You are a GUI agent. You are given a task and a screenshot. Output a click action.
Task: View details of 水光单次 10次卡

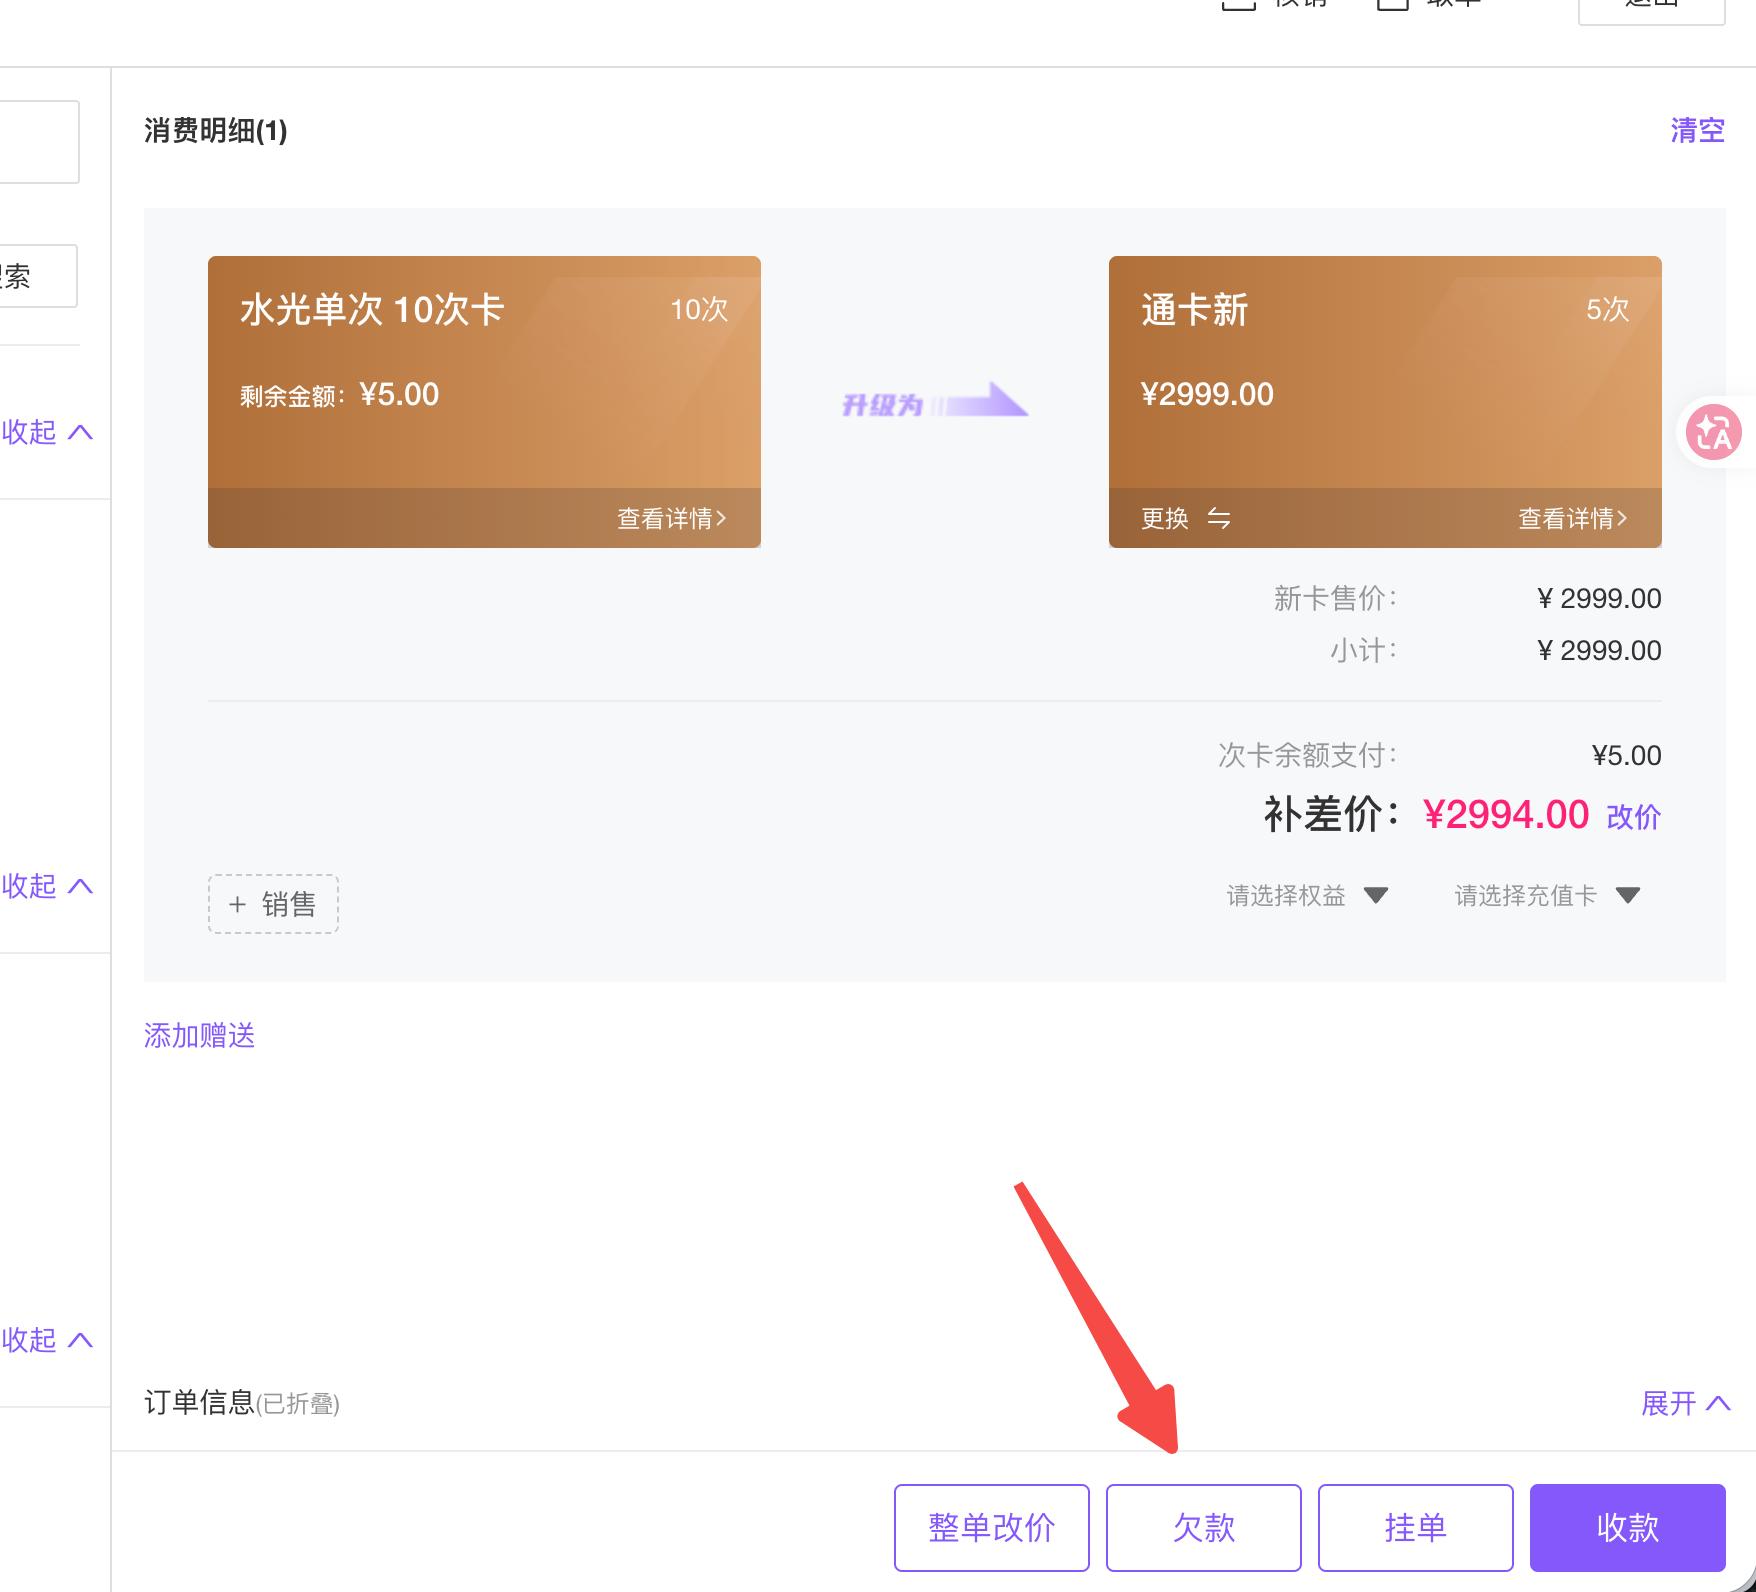click(x=672, y=518)
